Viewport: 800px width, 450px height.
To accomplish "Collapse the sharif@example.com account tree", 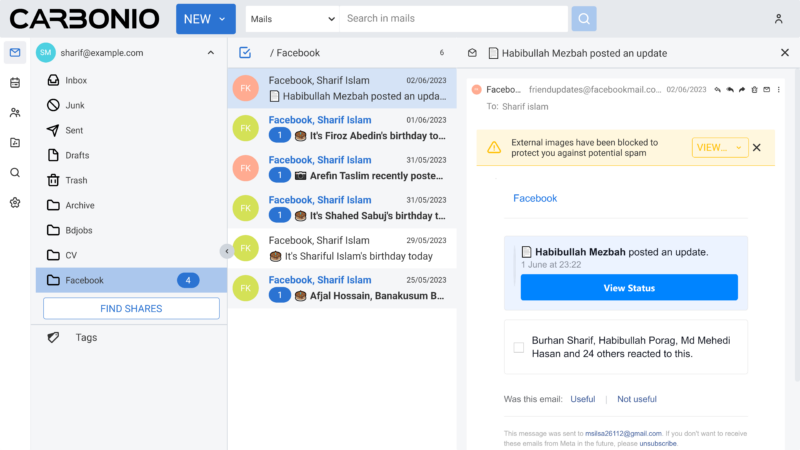I will (x=211, y=53).
